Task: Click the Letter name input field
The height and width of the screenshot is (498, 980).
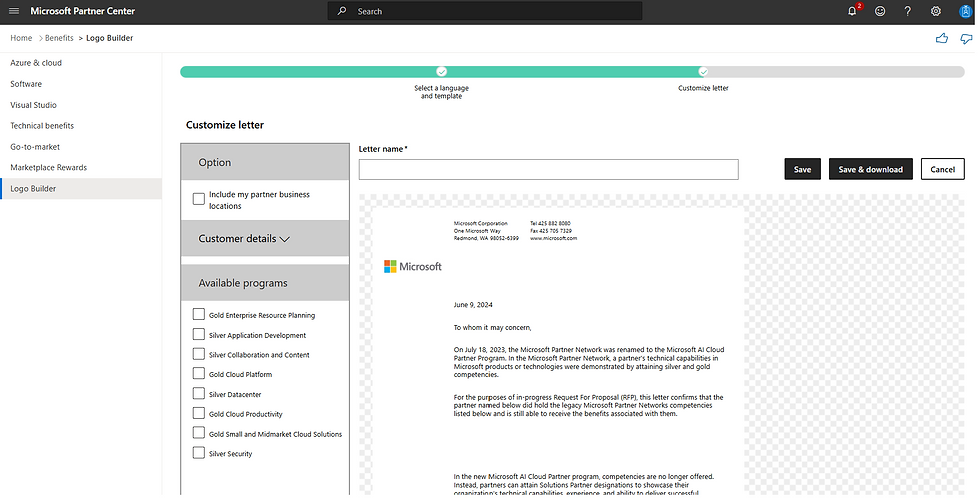Action: point(548,169)
